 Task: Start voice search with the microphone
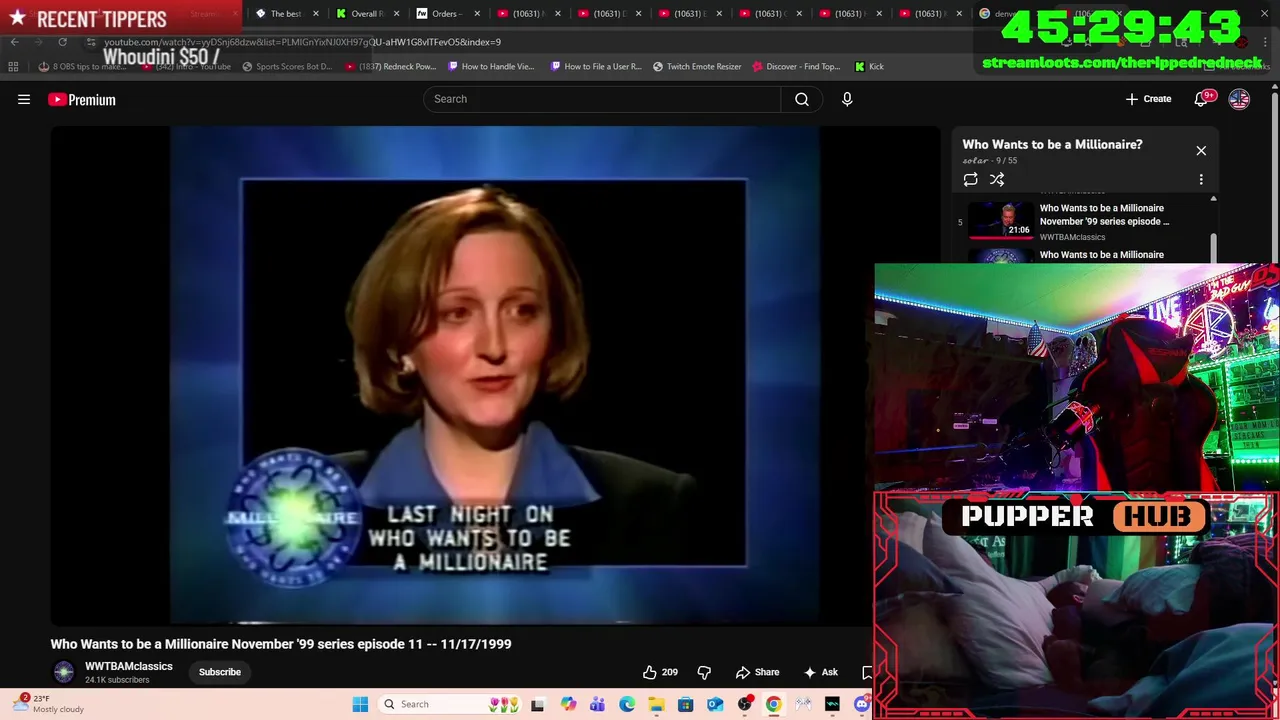tap(847, 99)
